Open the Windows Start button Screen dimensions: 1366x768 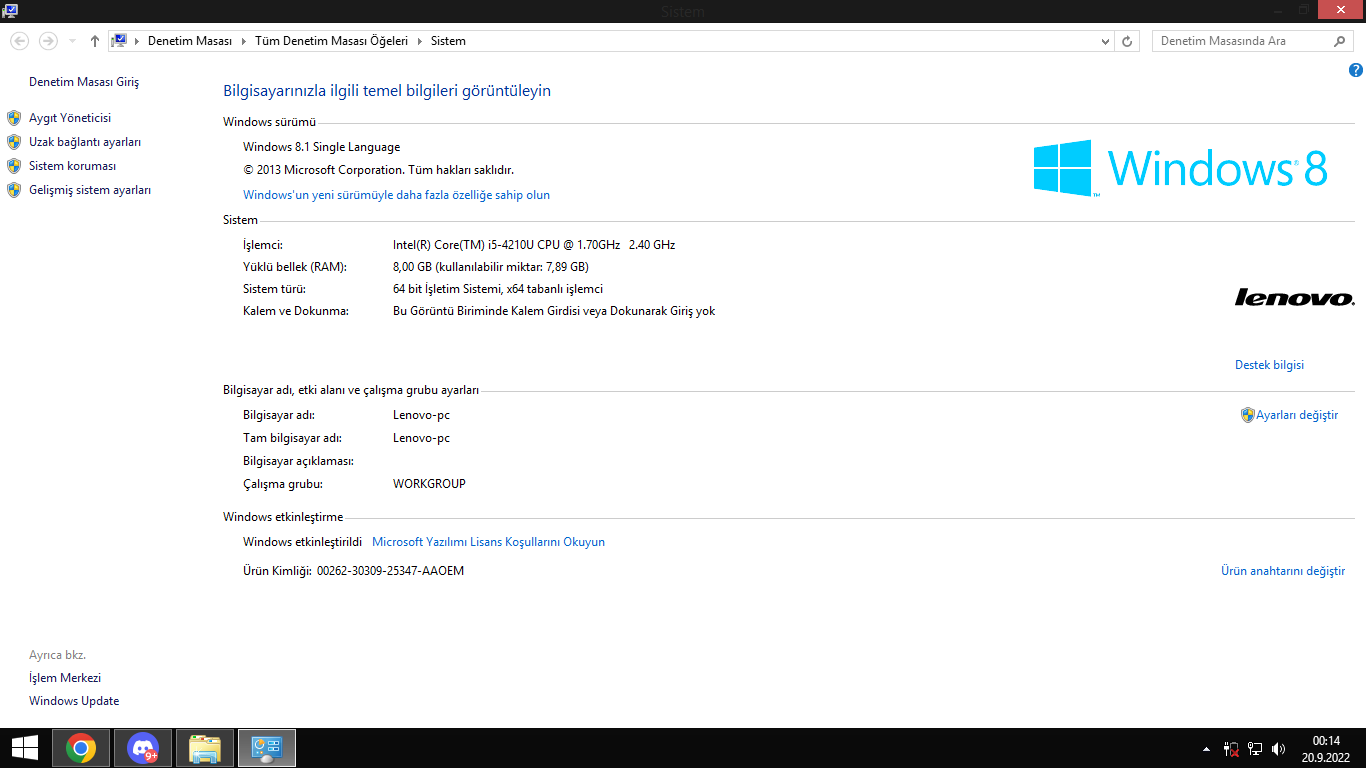click(x=25, y=748)
